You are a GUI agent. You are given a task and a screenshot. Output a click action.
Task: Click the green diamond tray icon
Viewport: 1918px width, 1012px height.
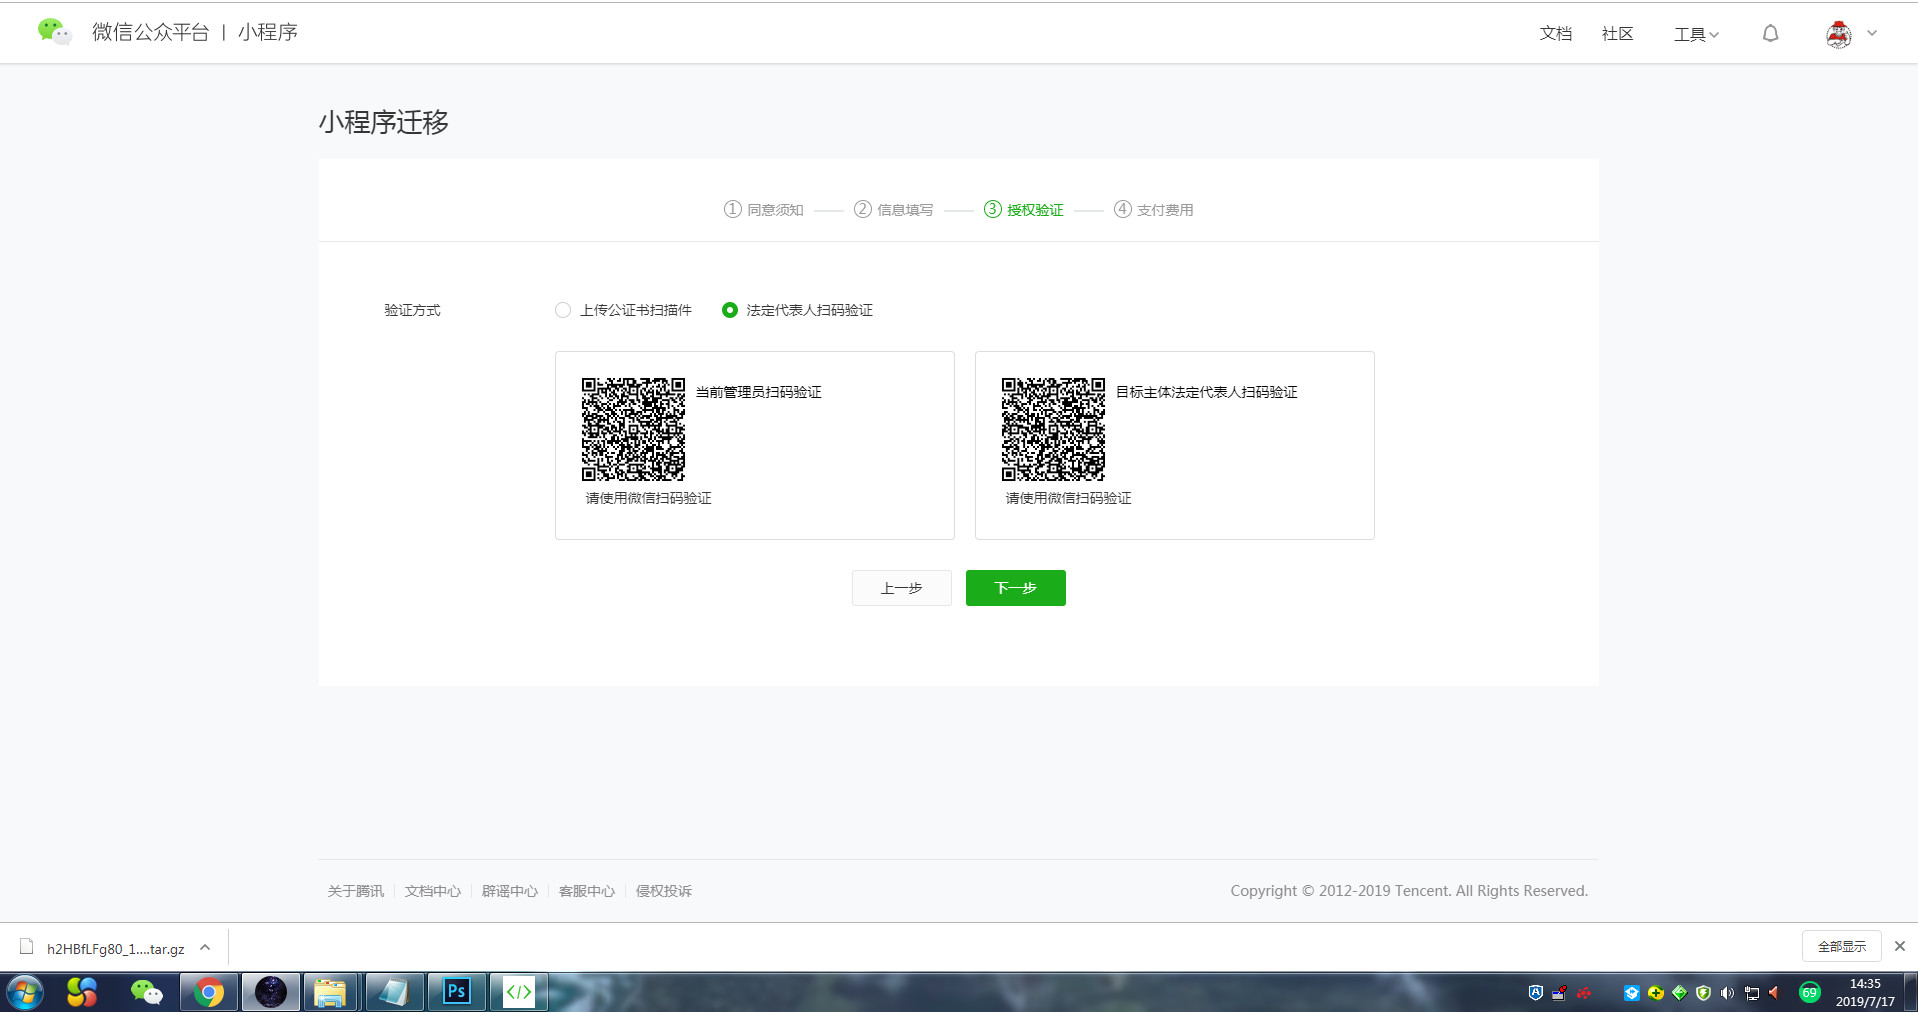click(x=1680, y=992)
